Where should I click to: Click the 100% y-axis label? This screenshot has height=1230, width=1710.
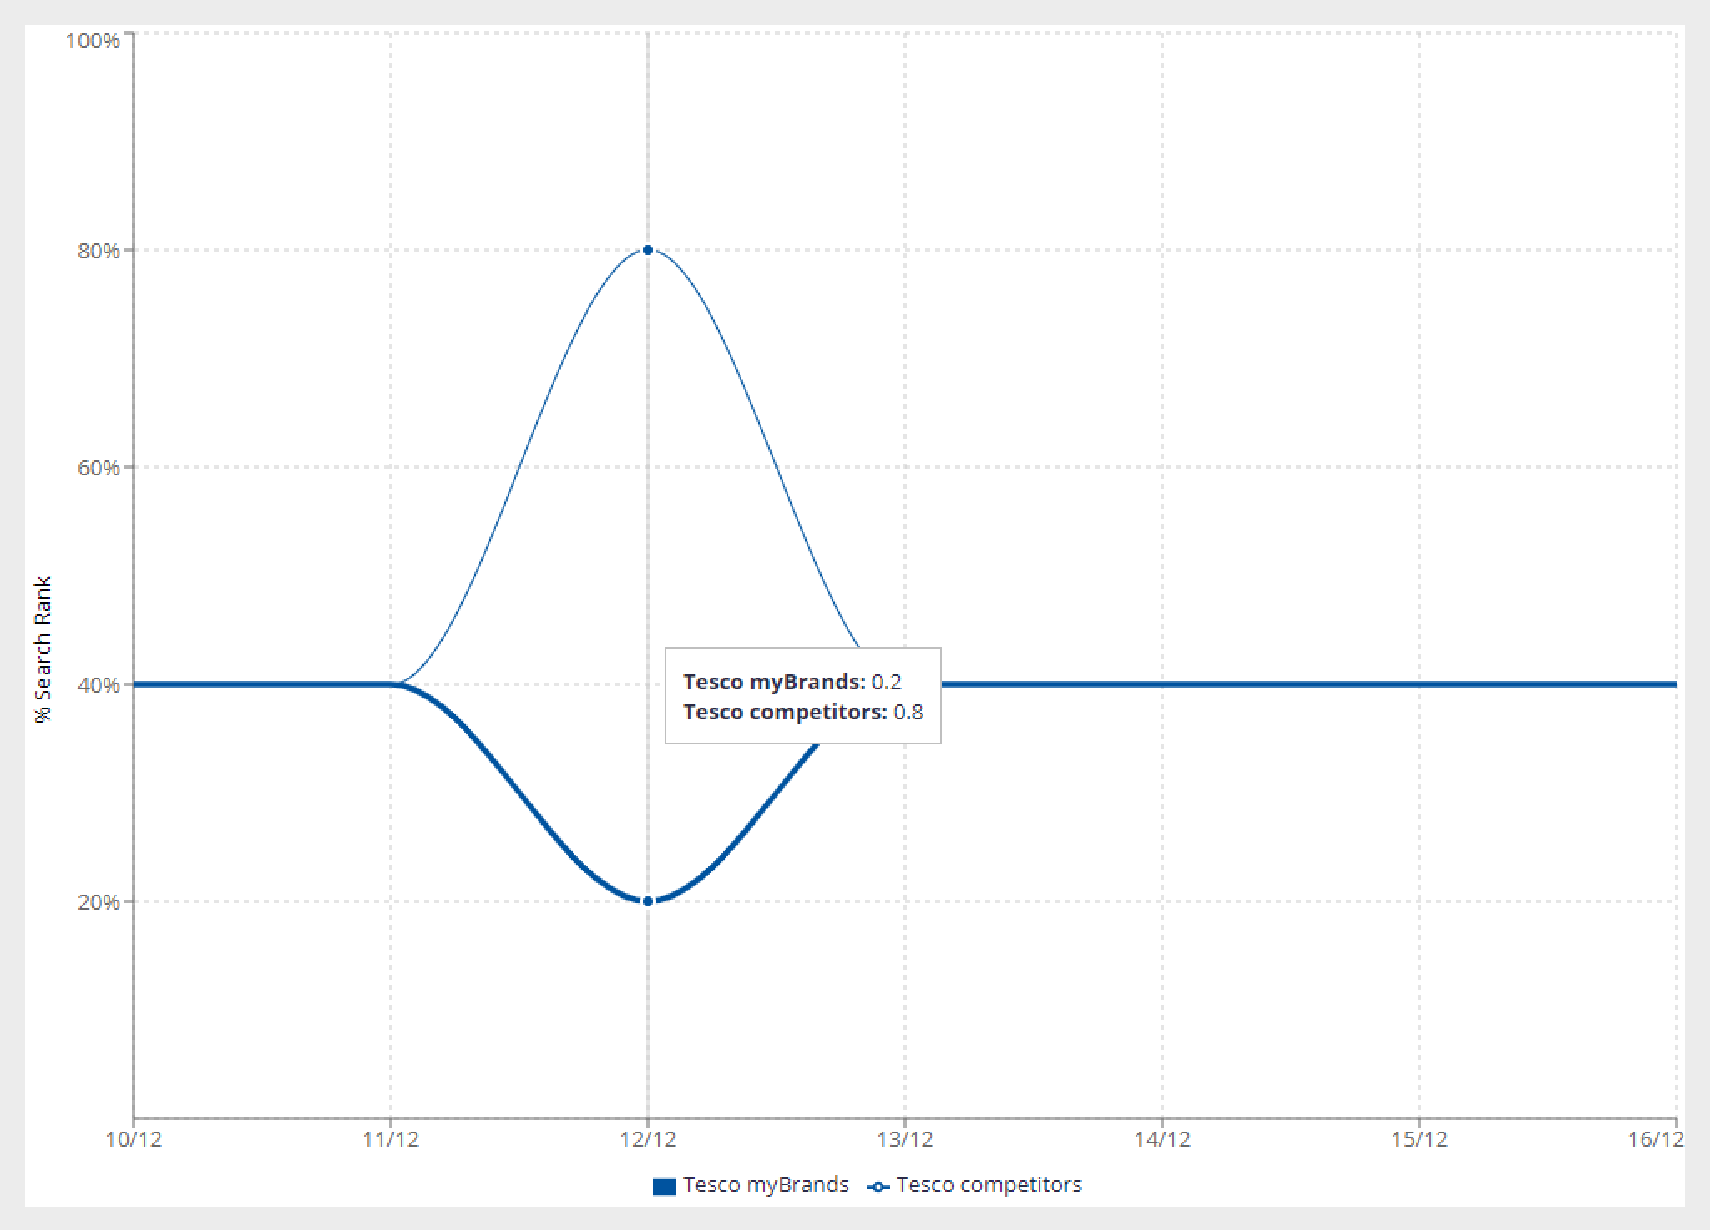(x=92, y=40)
